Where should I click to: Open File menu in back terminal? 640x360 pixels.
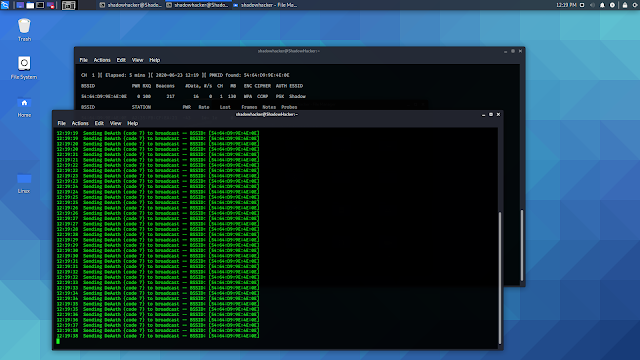pos(84,60)
